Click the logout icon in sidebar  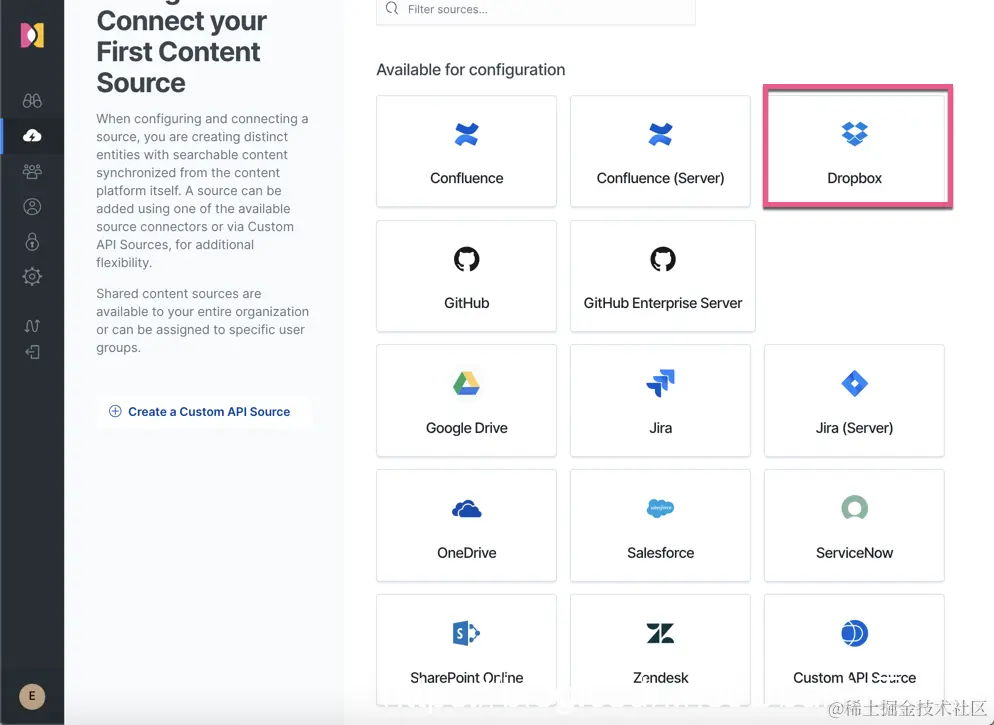coord(32,352)
